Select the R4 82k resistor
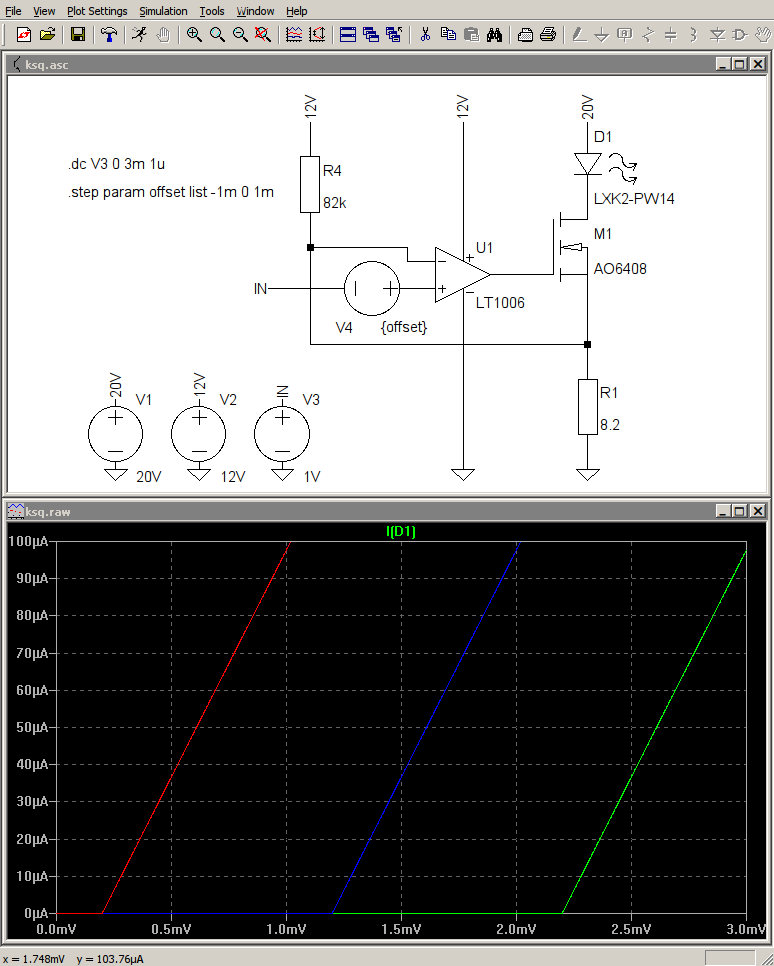Viewport: 774px width, 966px height. (x=310, y=184)
